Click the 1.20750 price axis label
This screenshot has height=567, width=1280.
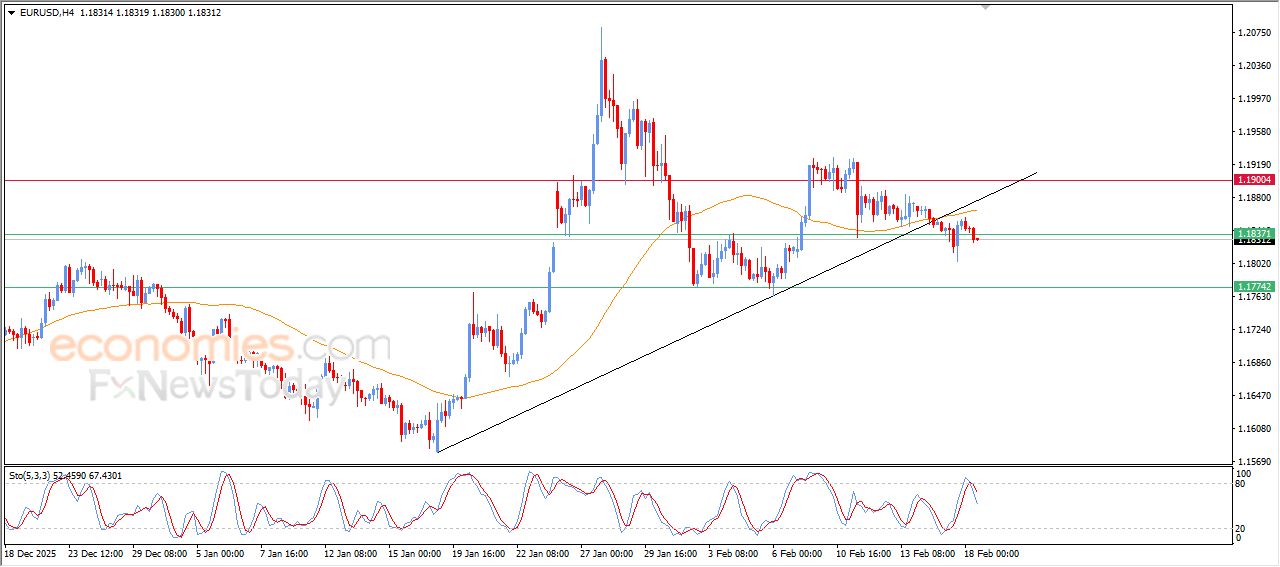1254,33
